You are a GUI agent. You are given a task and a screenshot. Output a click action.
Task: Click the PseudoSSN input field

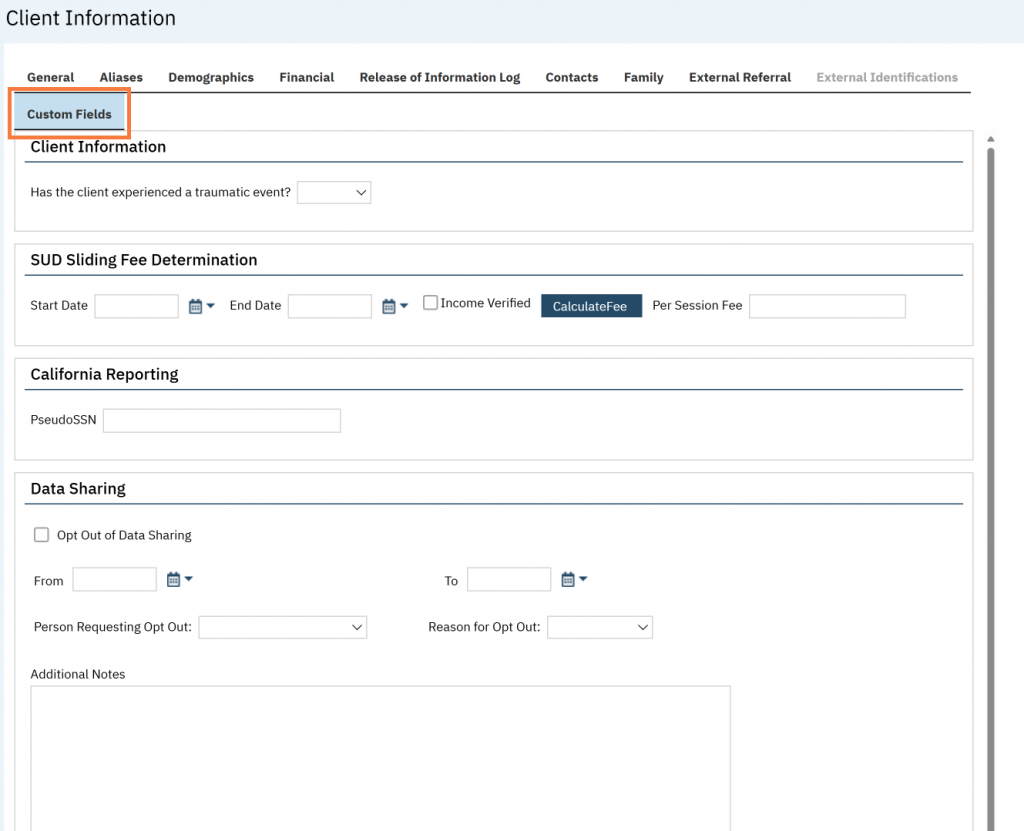tap(222, 421)
